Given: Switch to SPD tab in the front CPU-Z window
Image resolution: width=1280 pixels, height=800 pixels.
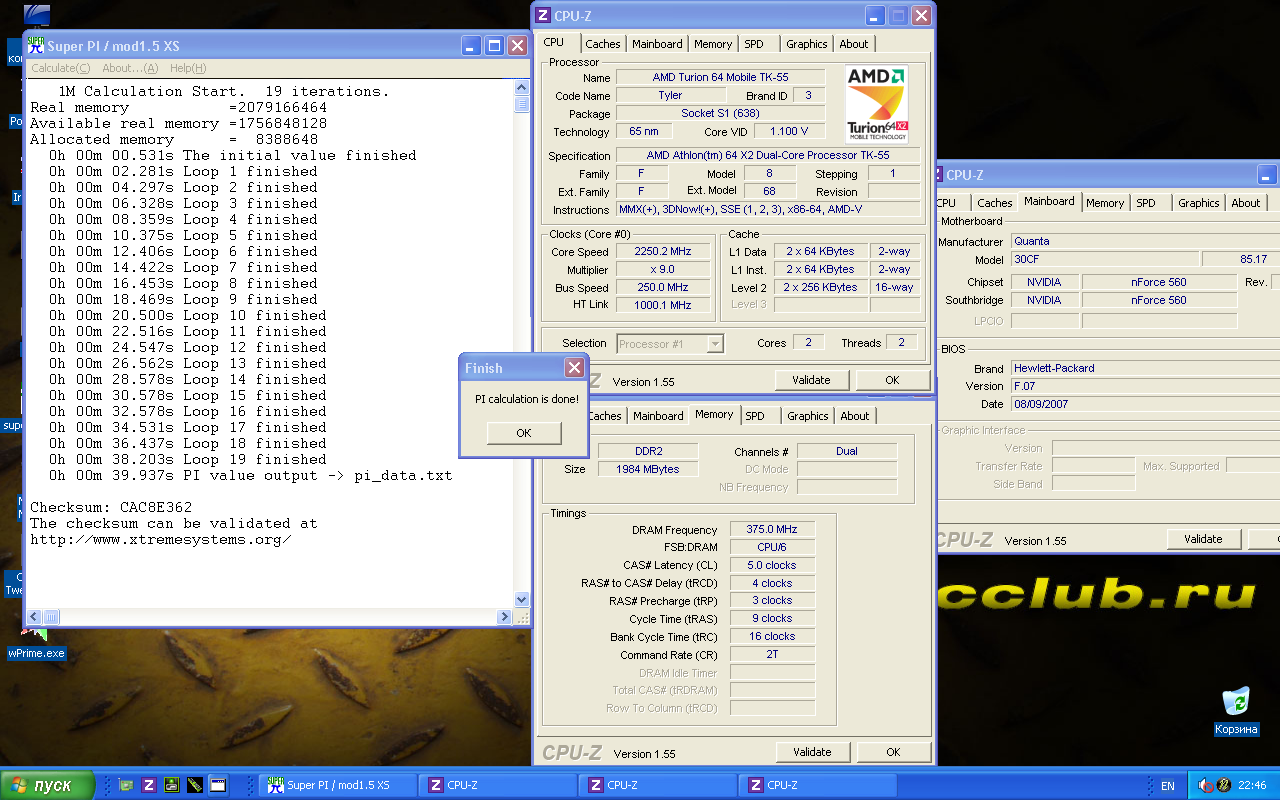Looking at the screenshot, I should pos(754,44).
